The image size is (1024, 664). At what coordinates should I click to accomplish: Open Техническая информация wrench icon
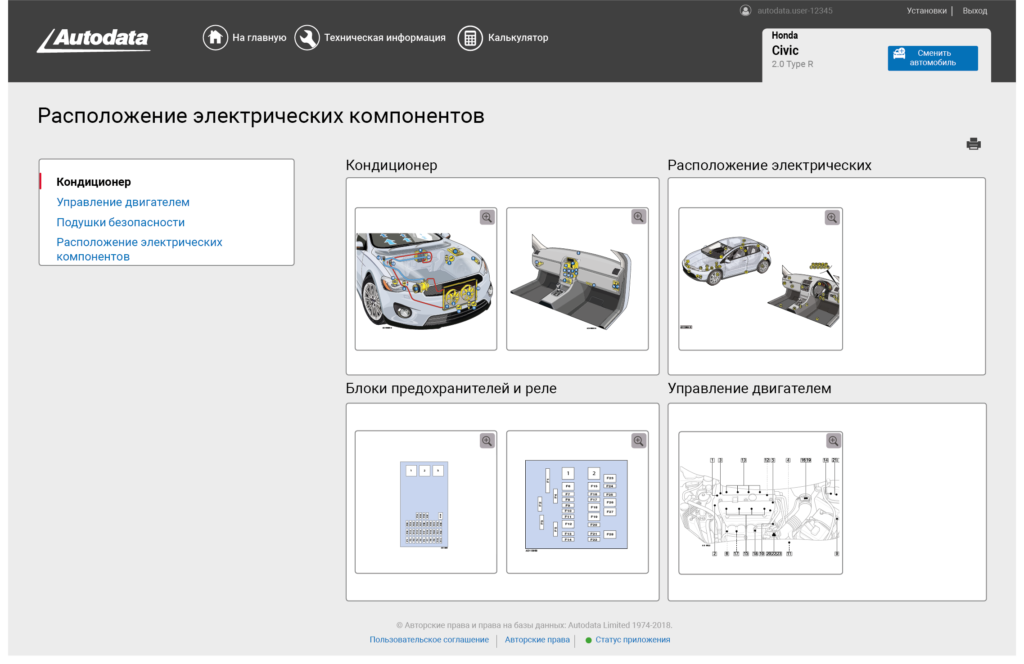pos(307,38)
